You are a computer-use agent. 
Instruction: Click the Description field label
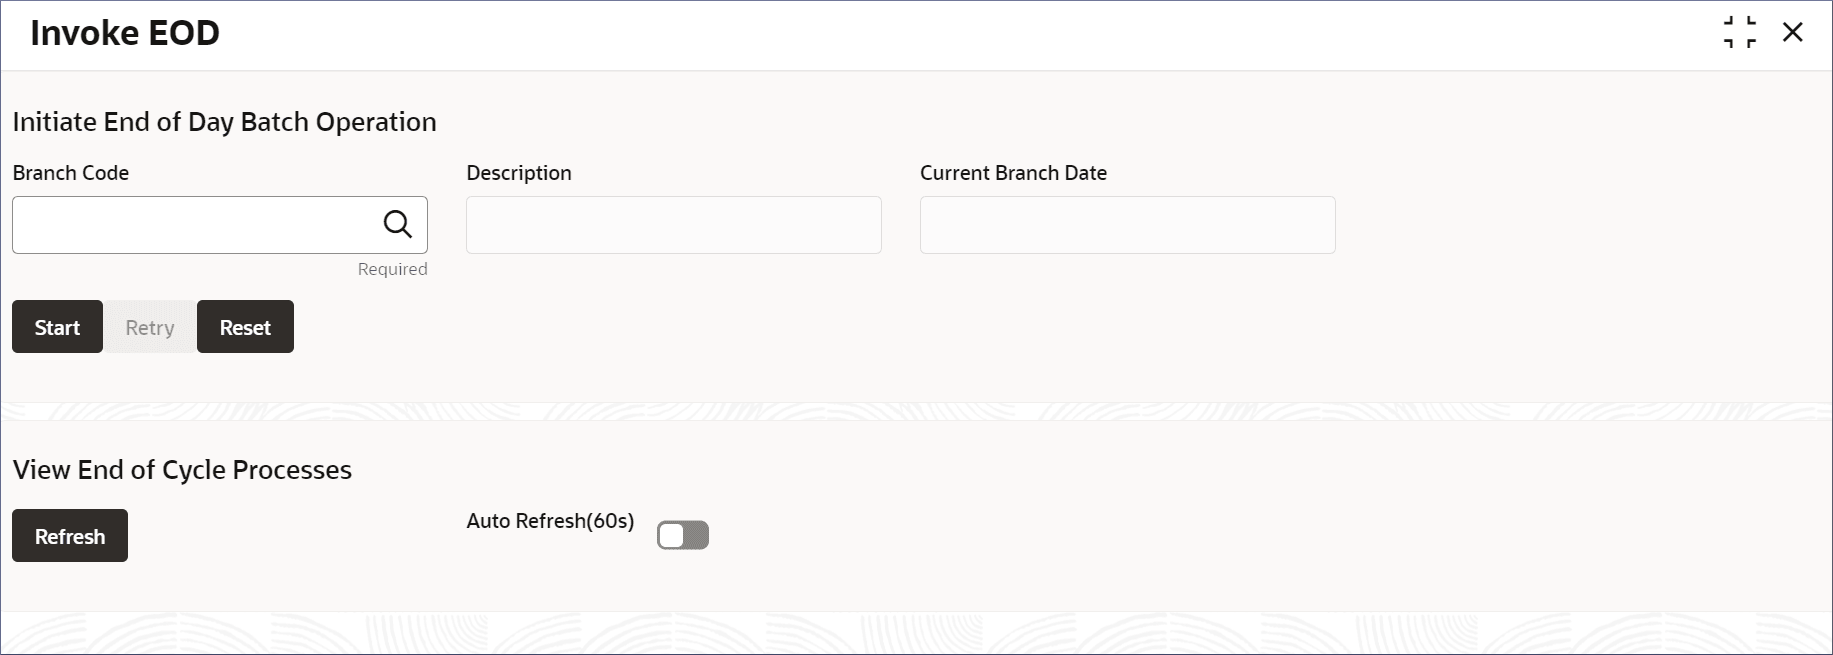[519, 173]
